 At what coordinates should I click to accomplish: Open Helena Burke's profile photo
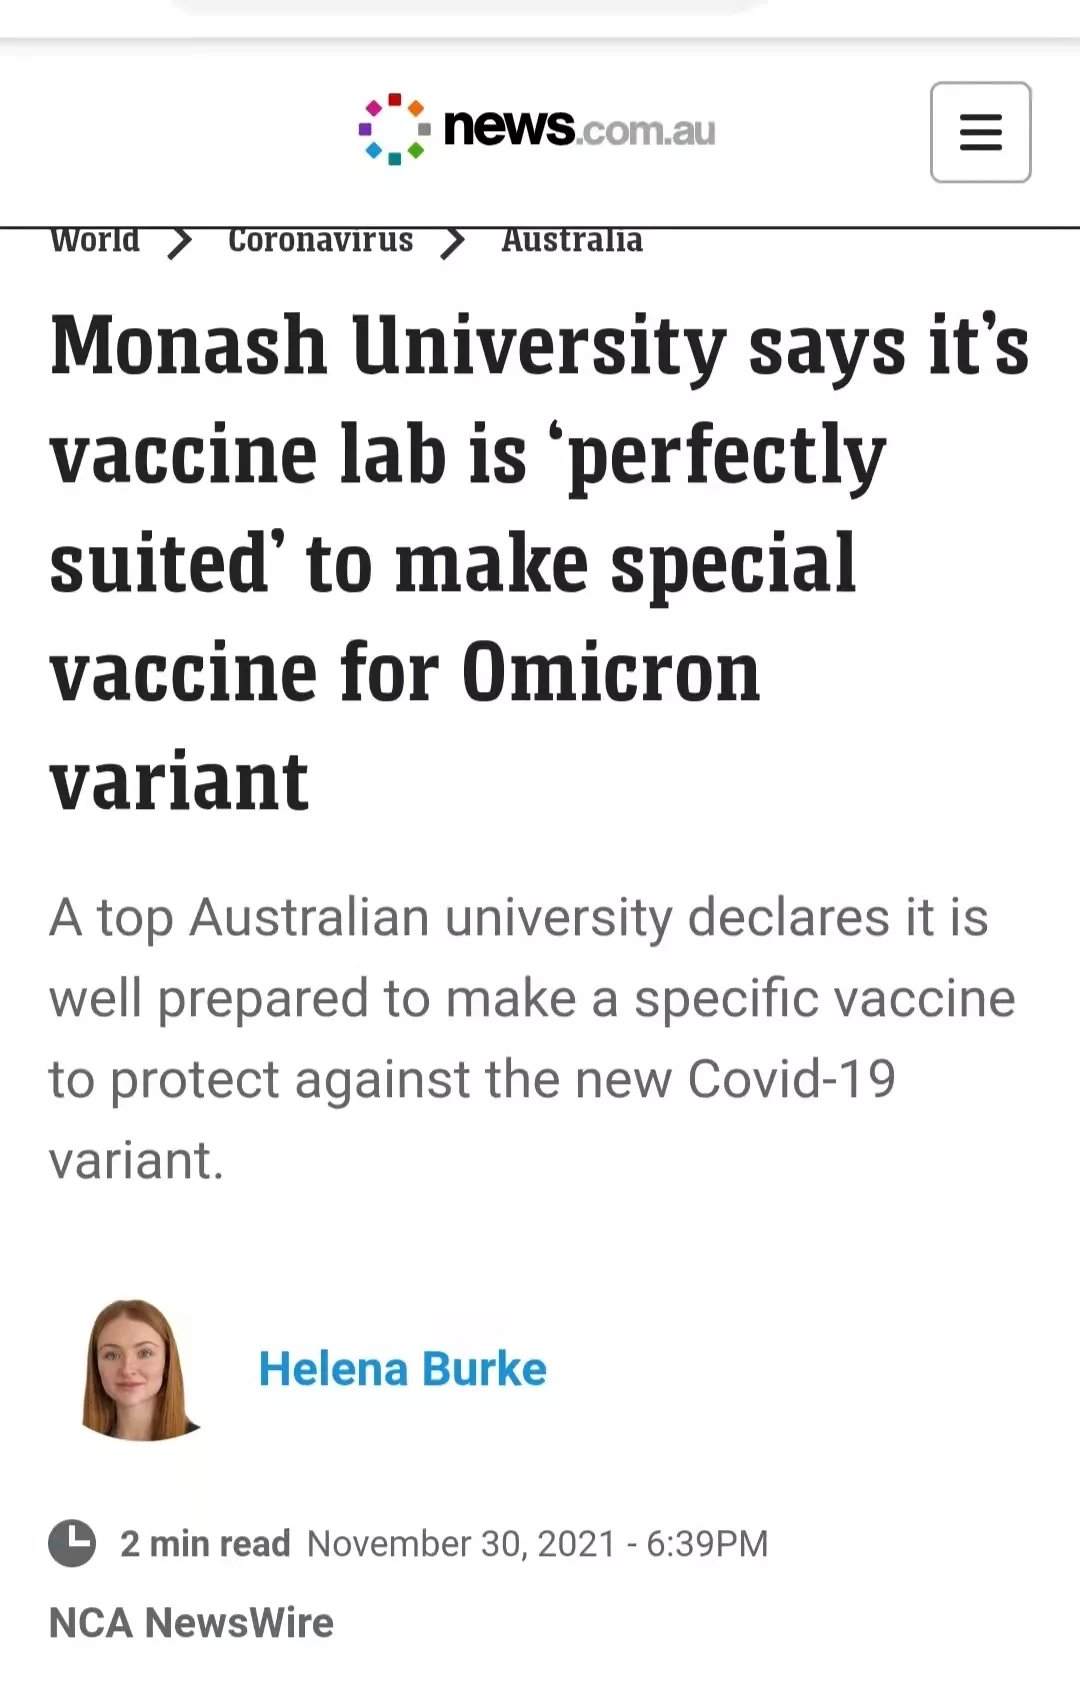tap(140, 1370)
